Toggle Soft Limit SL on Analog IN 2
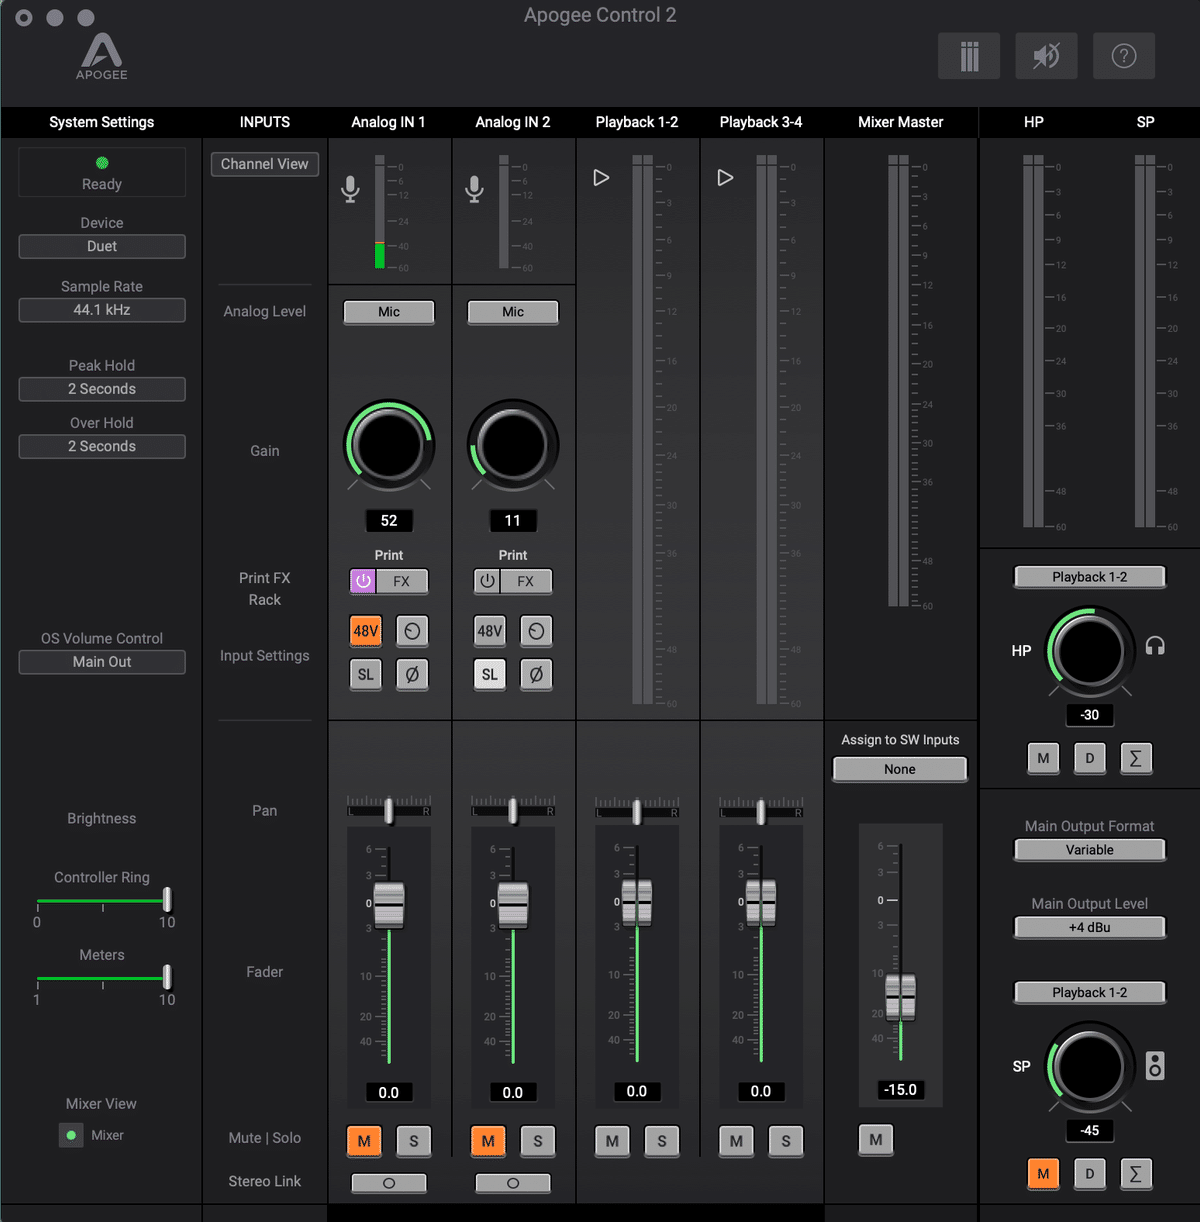 click(x=490, y=674)
